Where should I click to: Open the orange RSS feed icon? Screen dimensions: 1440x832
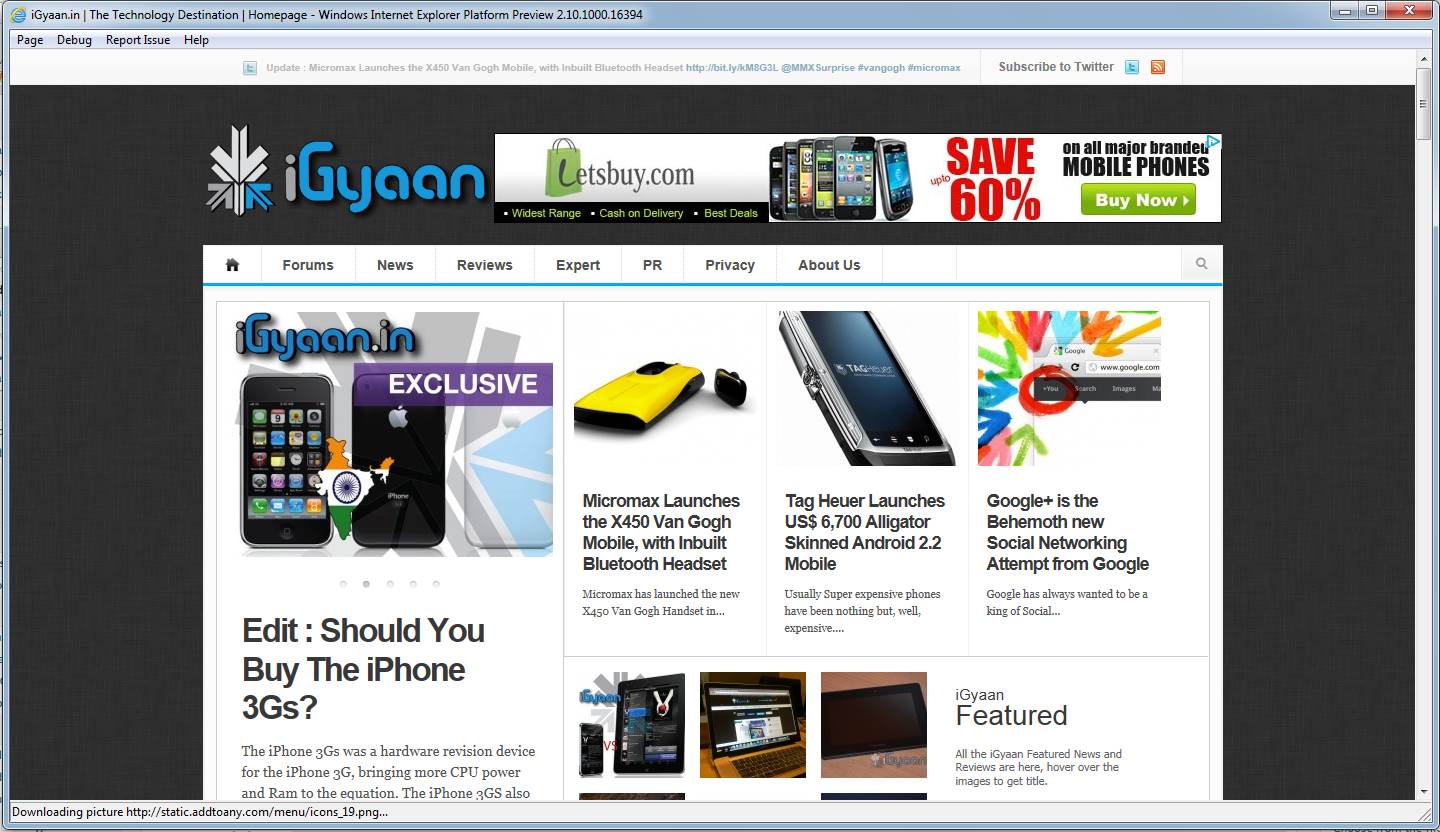click(x=1157, y=67)
